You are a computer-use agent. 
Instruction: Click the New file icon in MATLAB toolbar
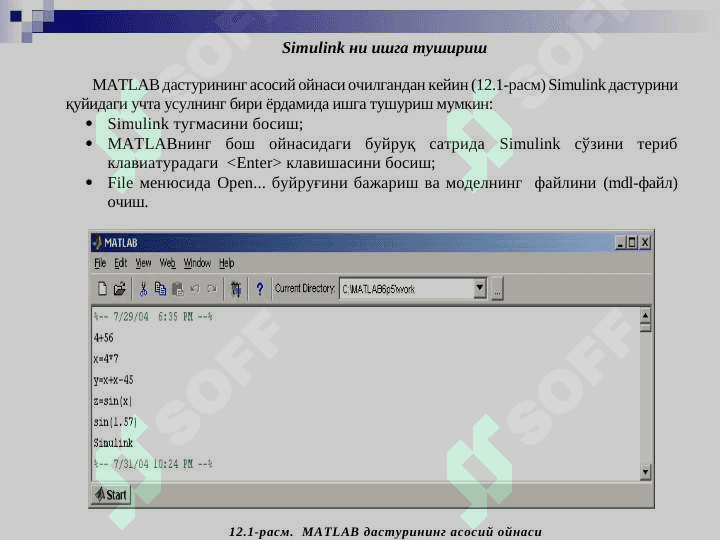(102, 288)
